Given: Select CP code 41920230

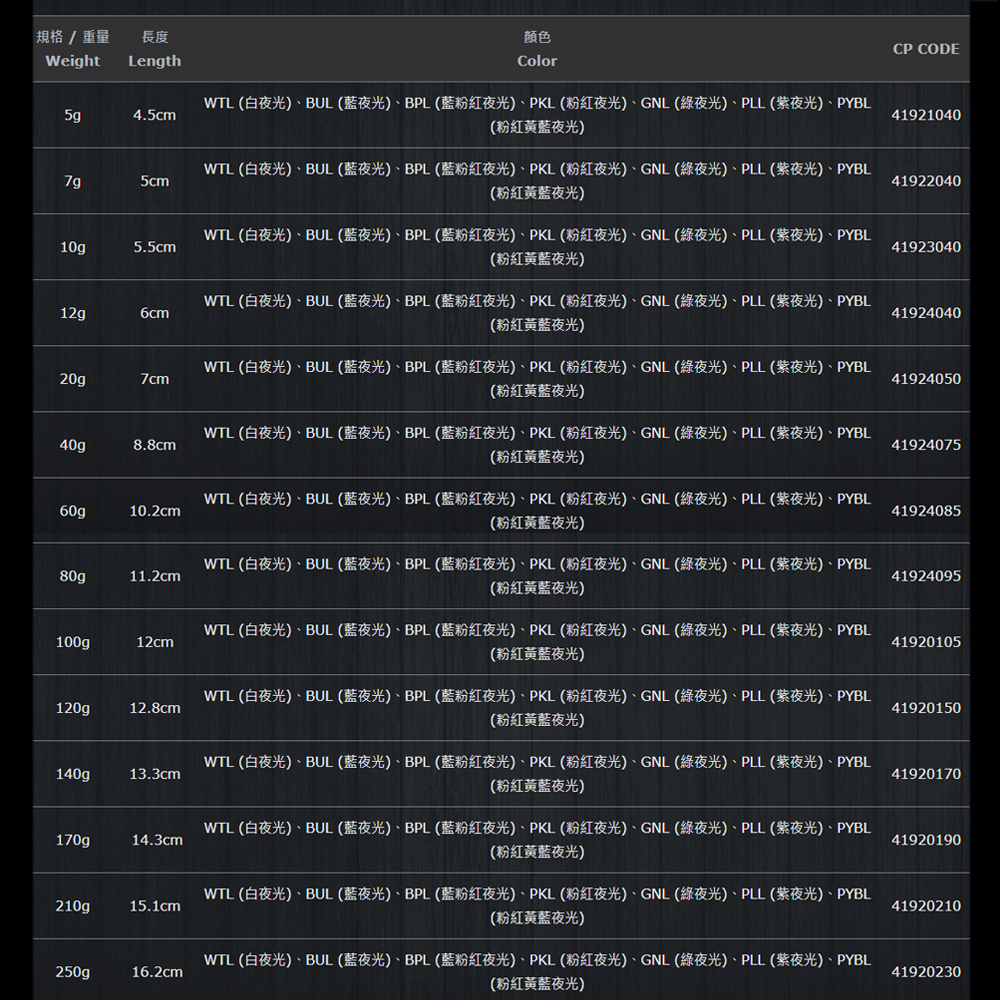Looking at the screenshot, I should point(925,972).
